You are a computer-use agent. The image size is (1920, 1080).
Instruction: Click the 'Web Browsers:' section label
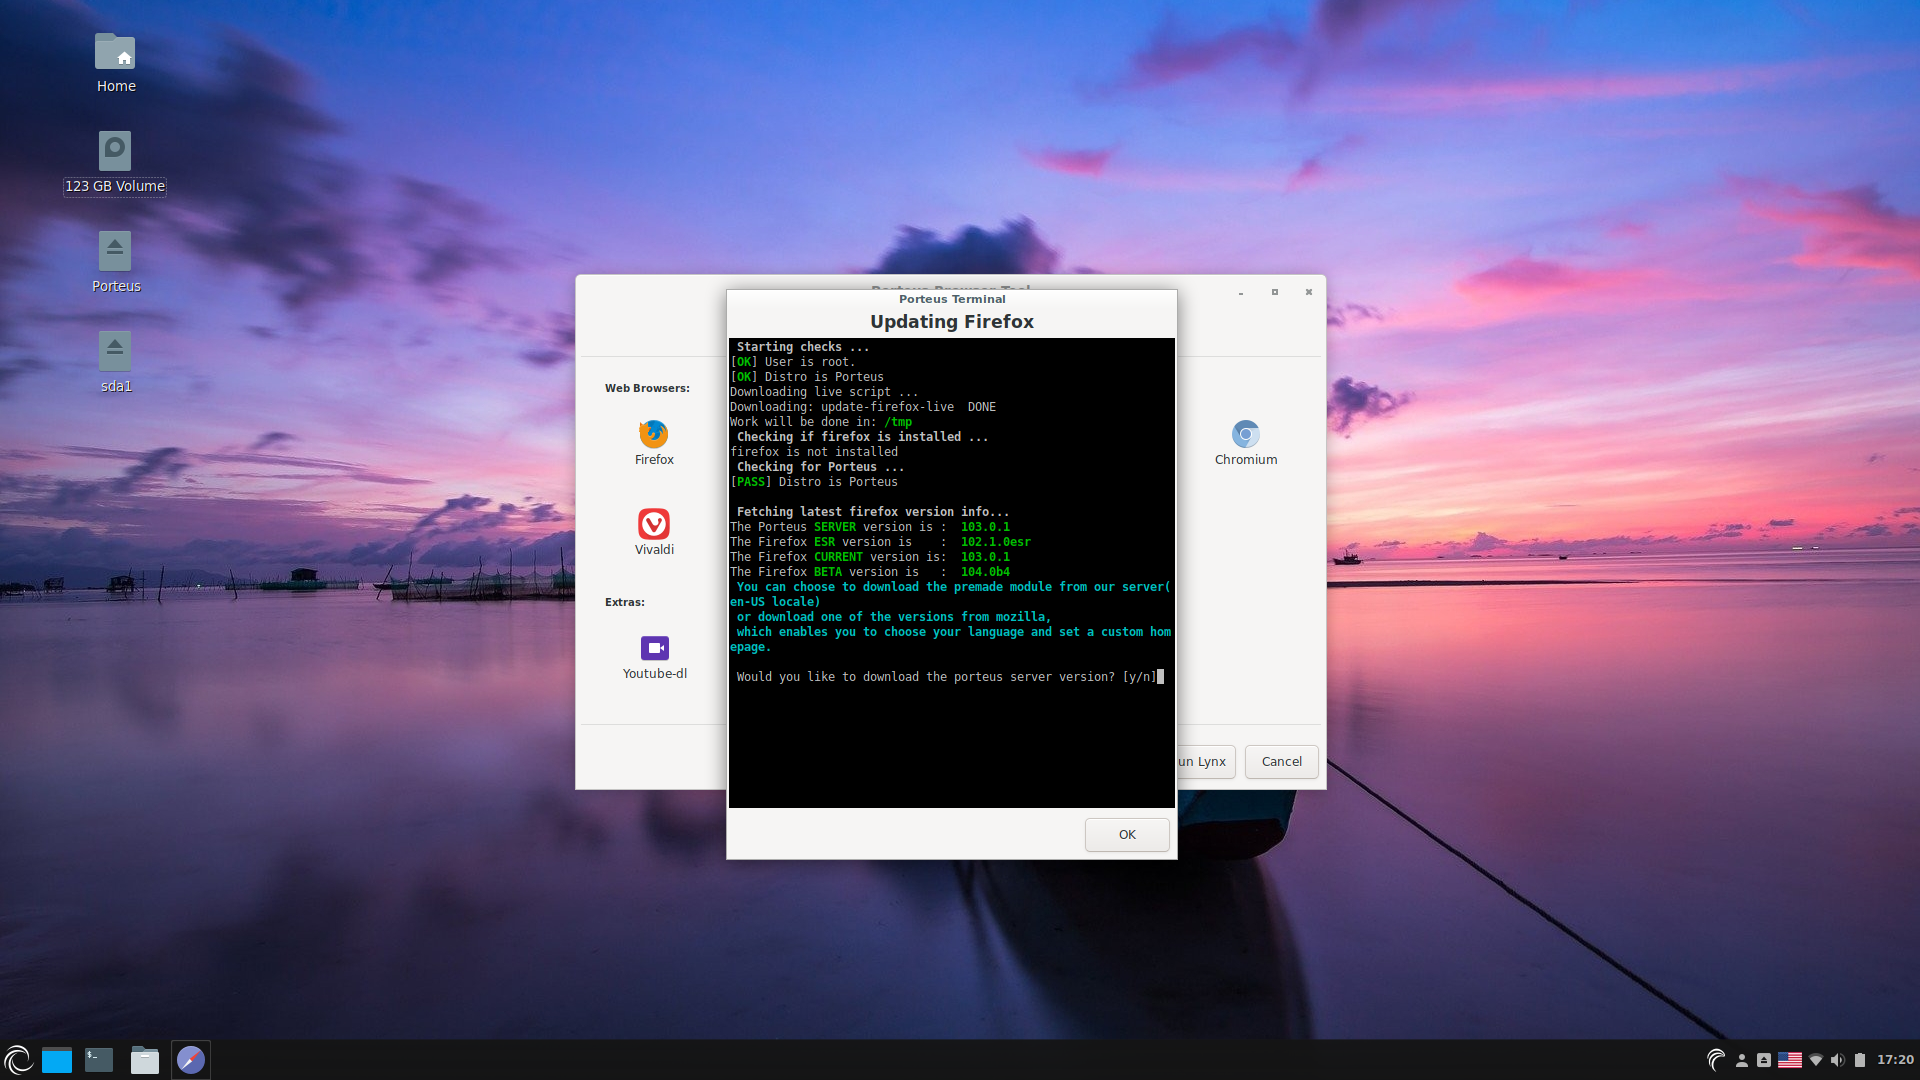pos(647,388)
